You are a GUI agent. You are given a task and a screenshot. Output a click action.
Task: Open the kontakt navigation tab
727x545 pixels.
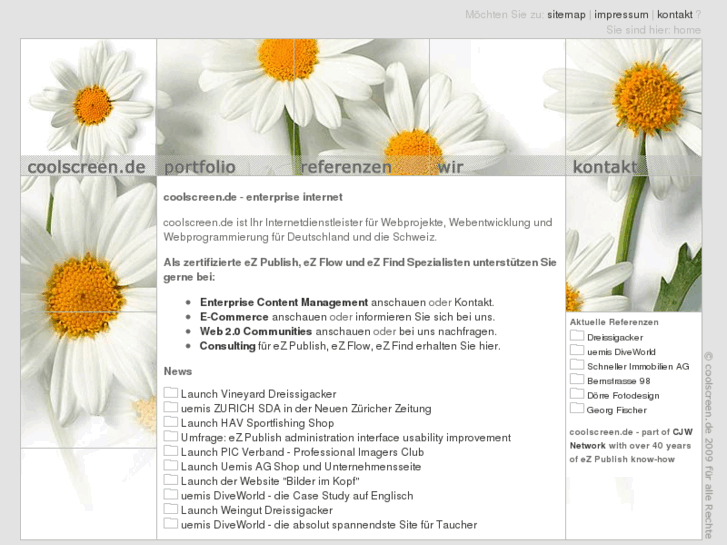coord(604,167)
